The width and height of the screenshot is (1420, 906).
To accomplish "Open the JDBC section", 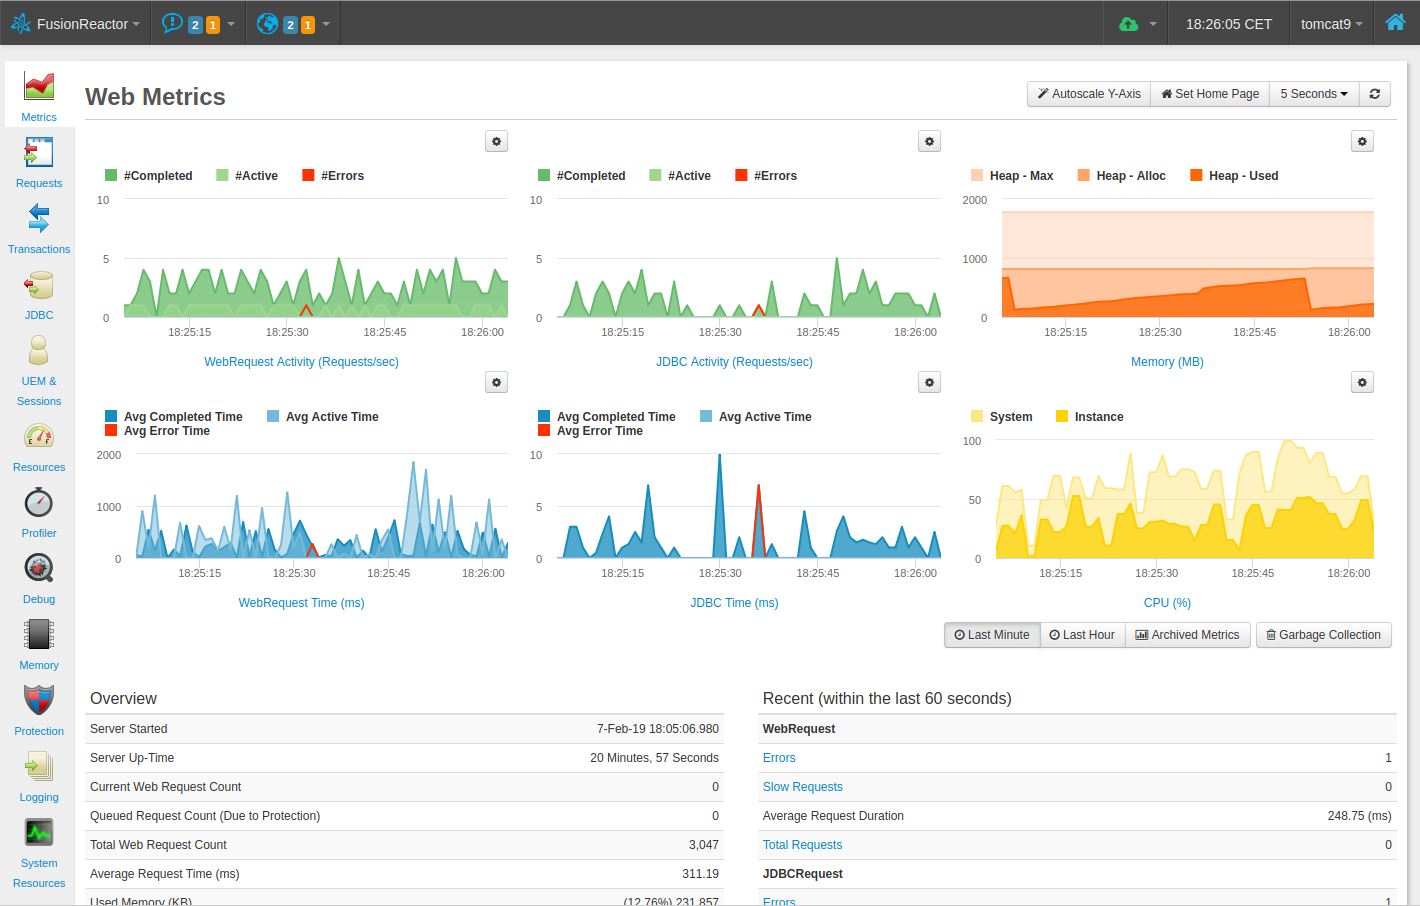I will 39,292.
